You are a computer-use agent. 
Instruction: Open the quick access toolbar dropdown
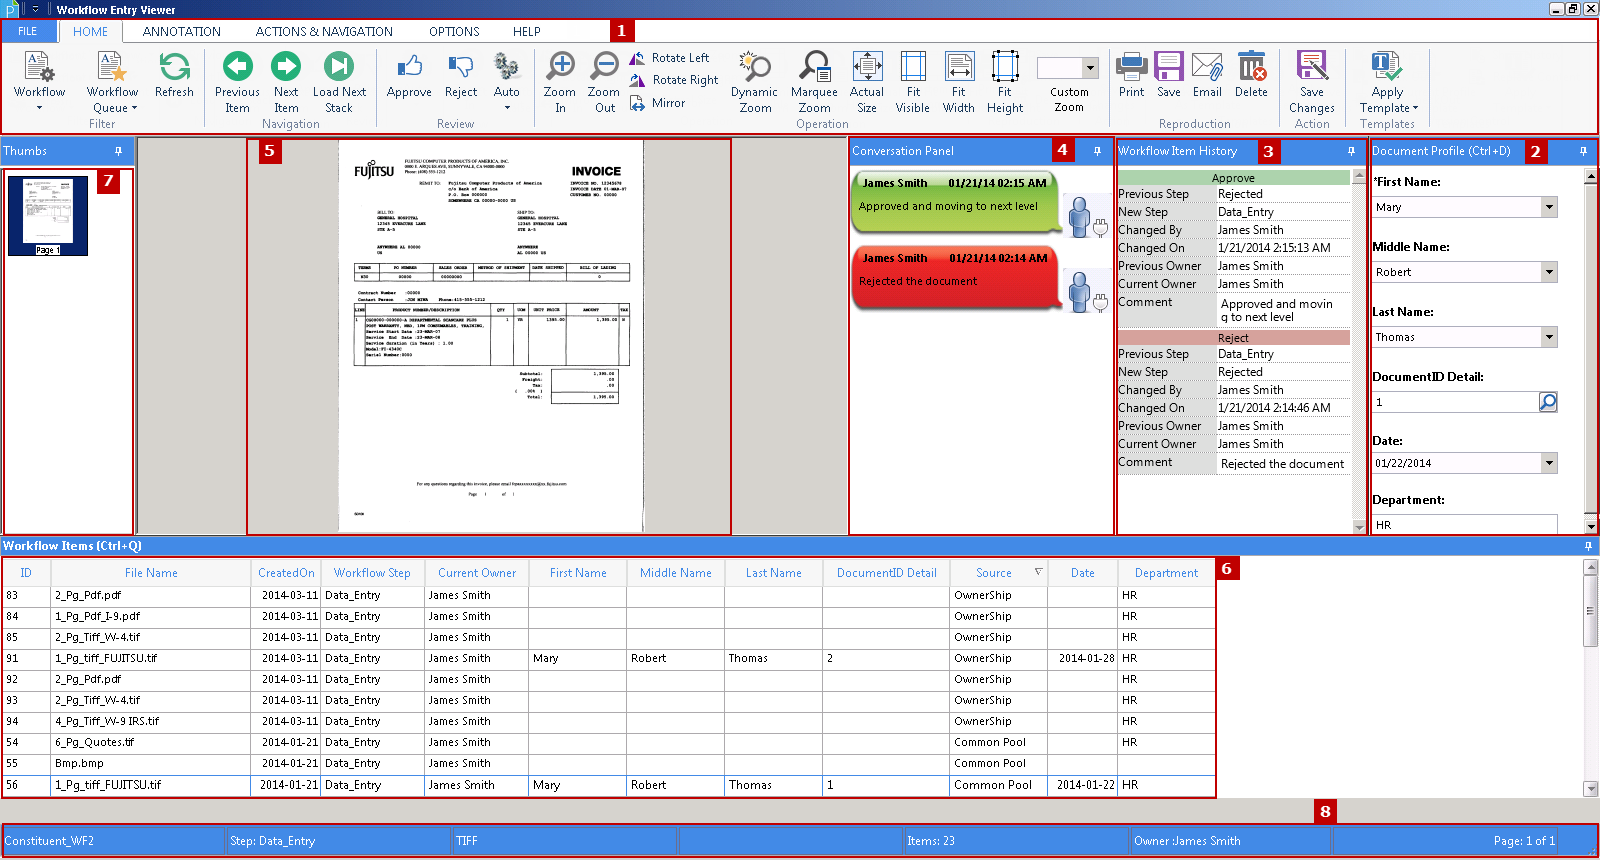coord(35,9)
